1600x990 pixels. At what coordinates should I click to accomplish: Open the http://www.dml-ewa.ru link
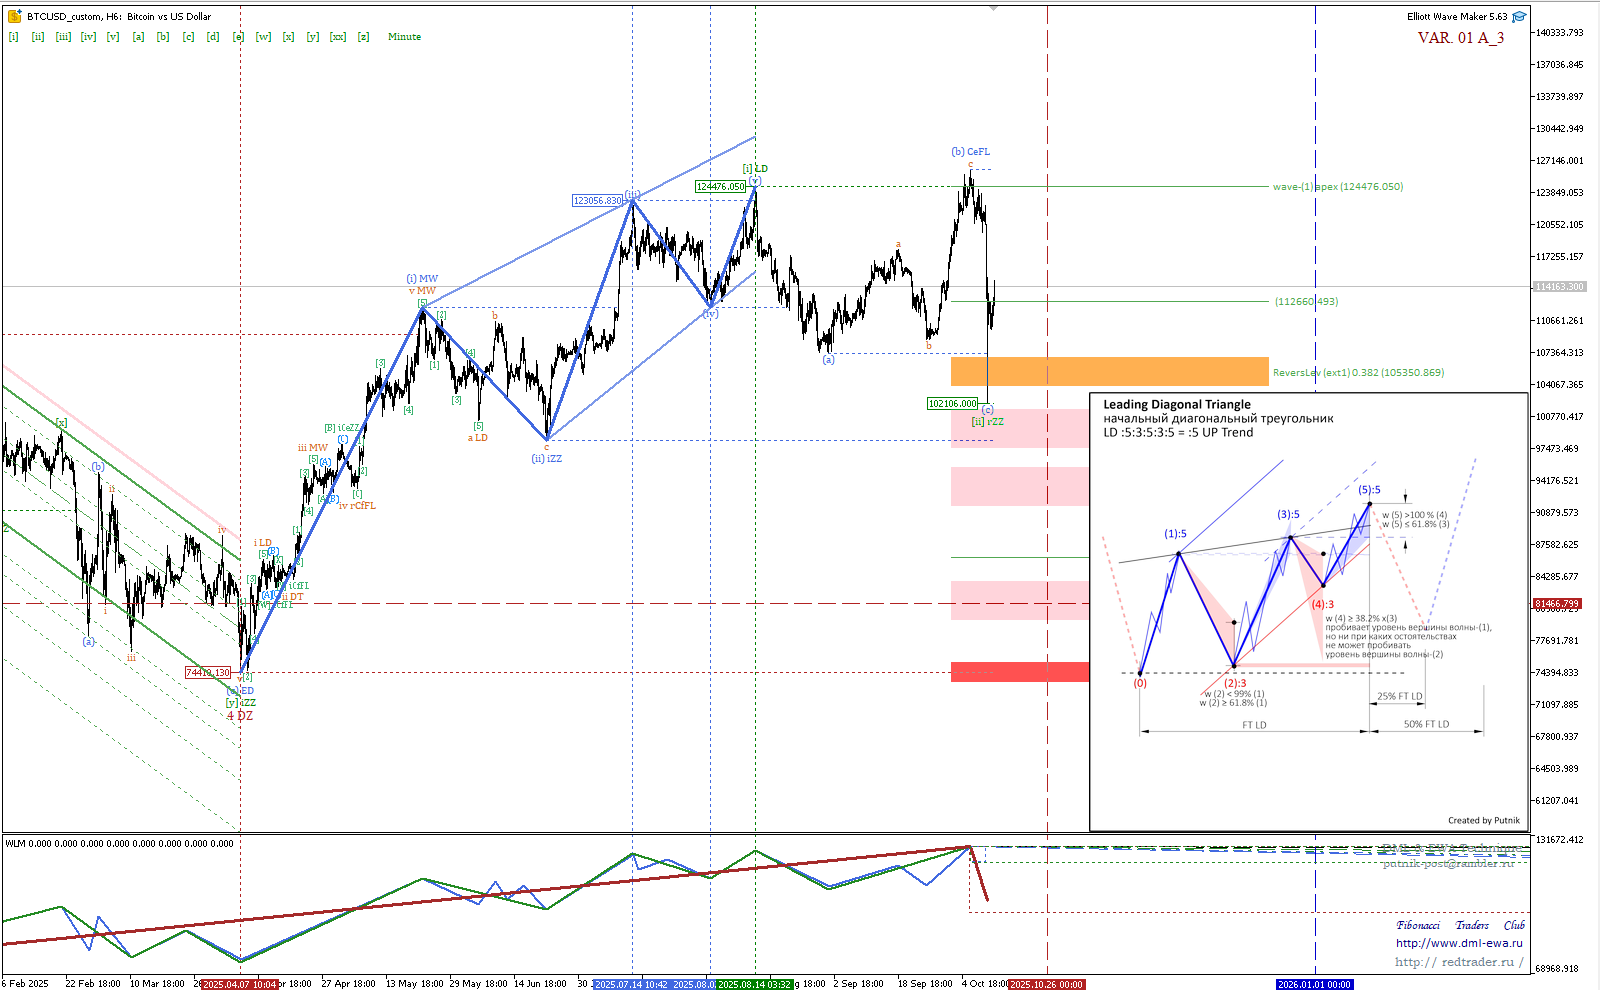[1459, 943]
